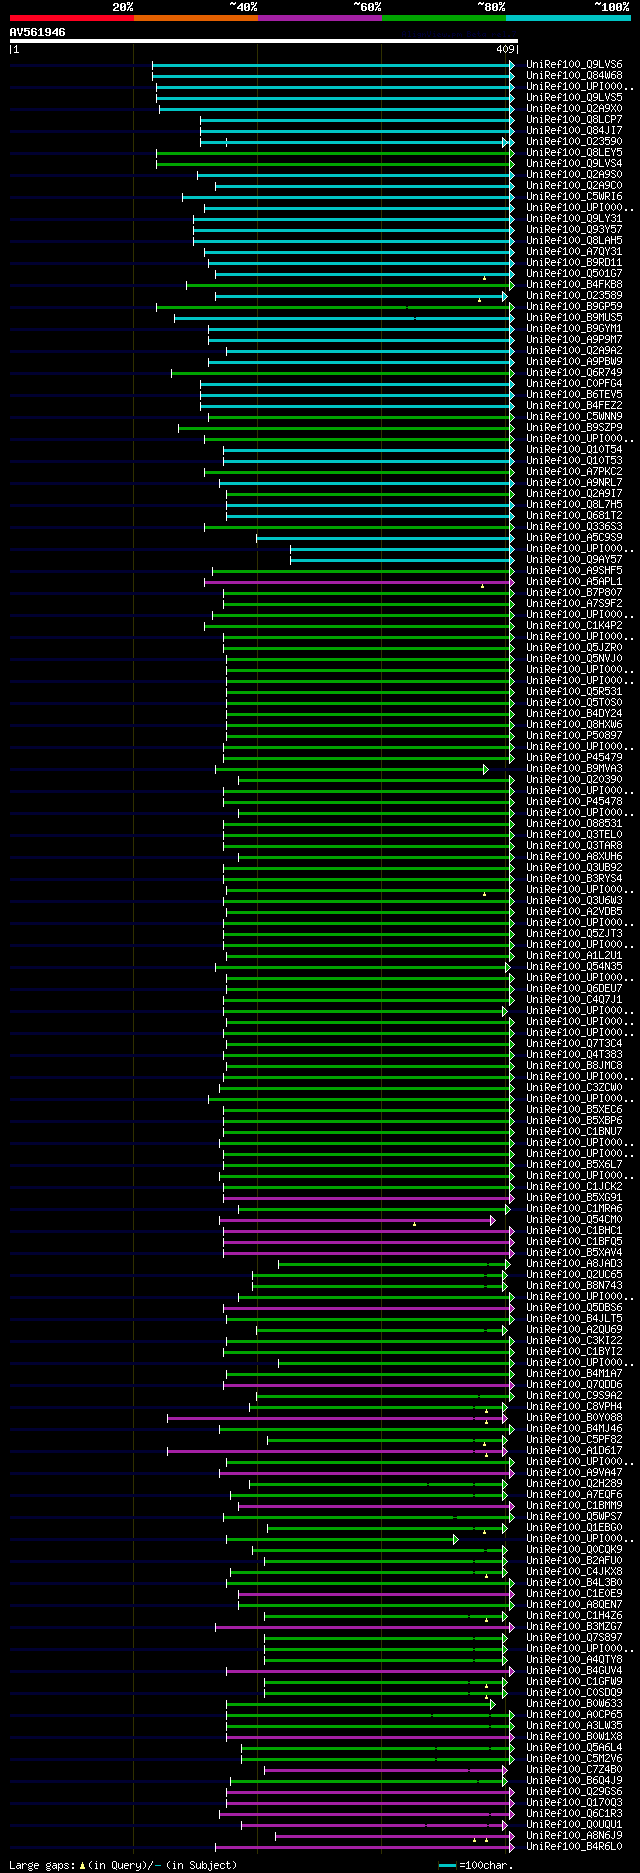This screenshot has width=640, height=1873.
Task: Select the UniRef100_A1L2U1 label
Action: point(574,956)
